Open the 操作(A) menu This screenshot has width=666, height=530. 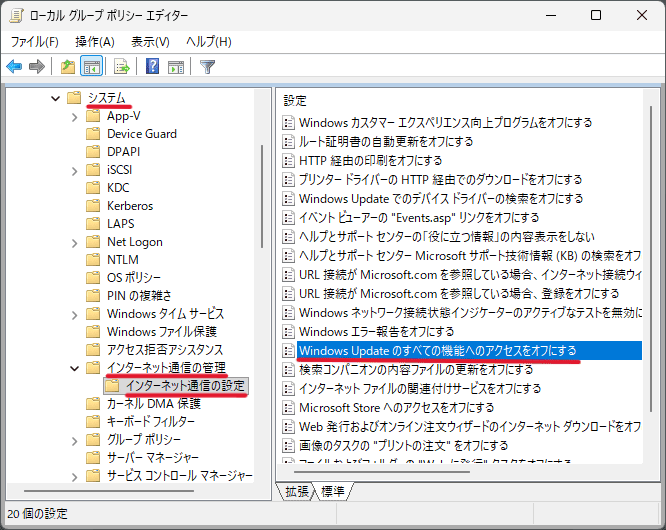[x=95, y=42]
